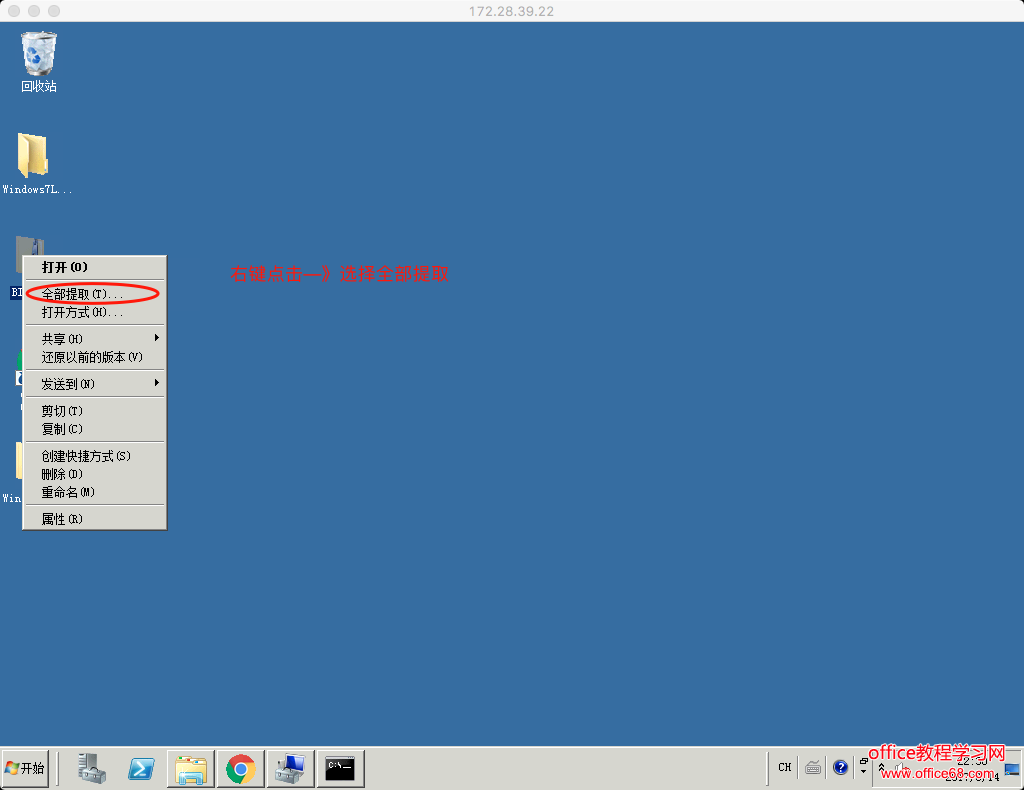Choose 打开(O) in the context menu
Screen dimensions: 1024x790
tap(95, 267)
